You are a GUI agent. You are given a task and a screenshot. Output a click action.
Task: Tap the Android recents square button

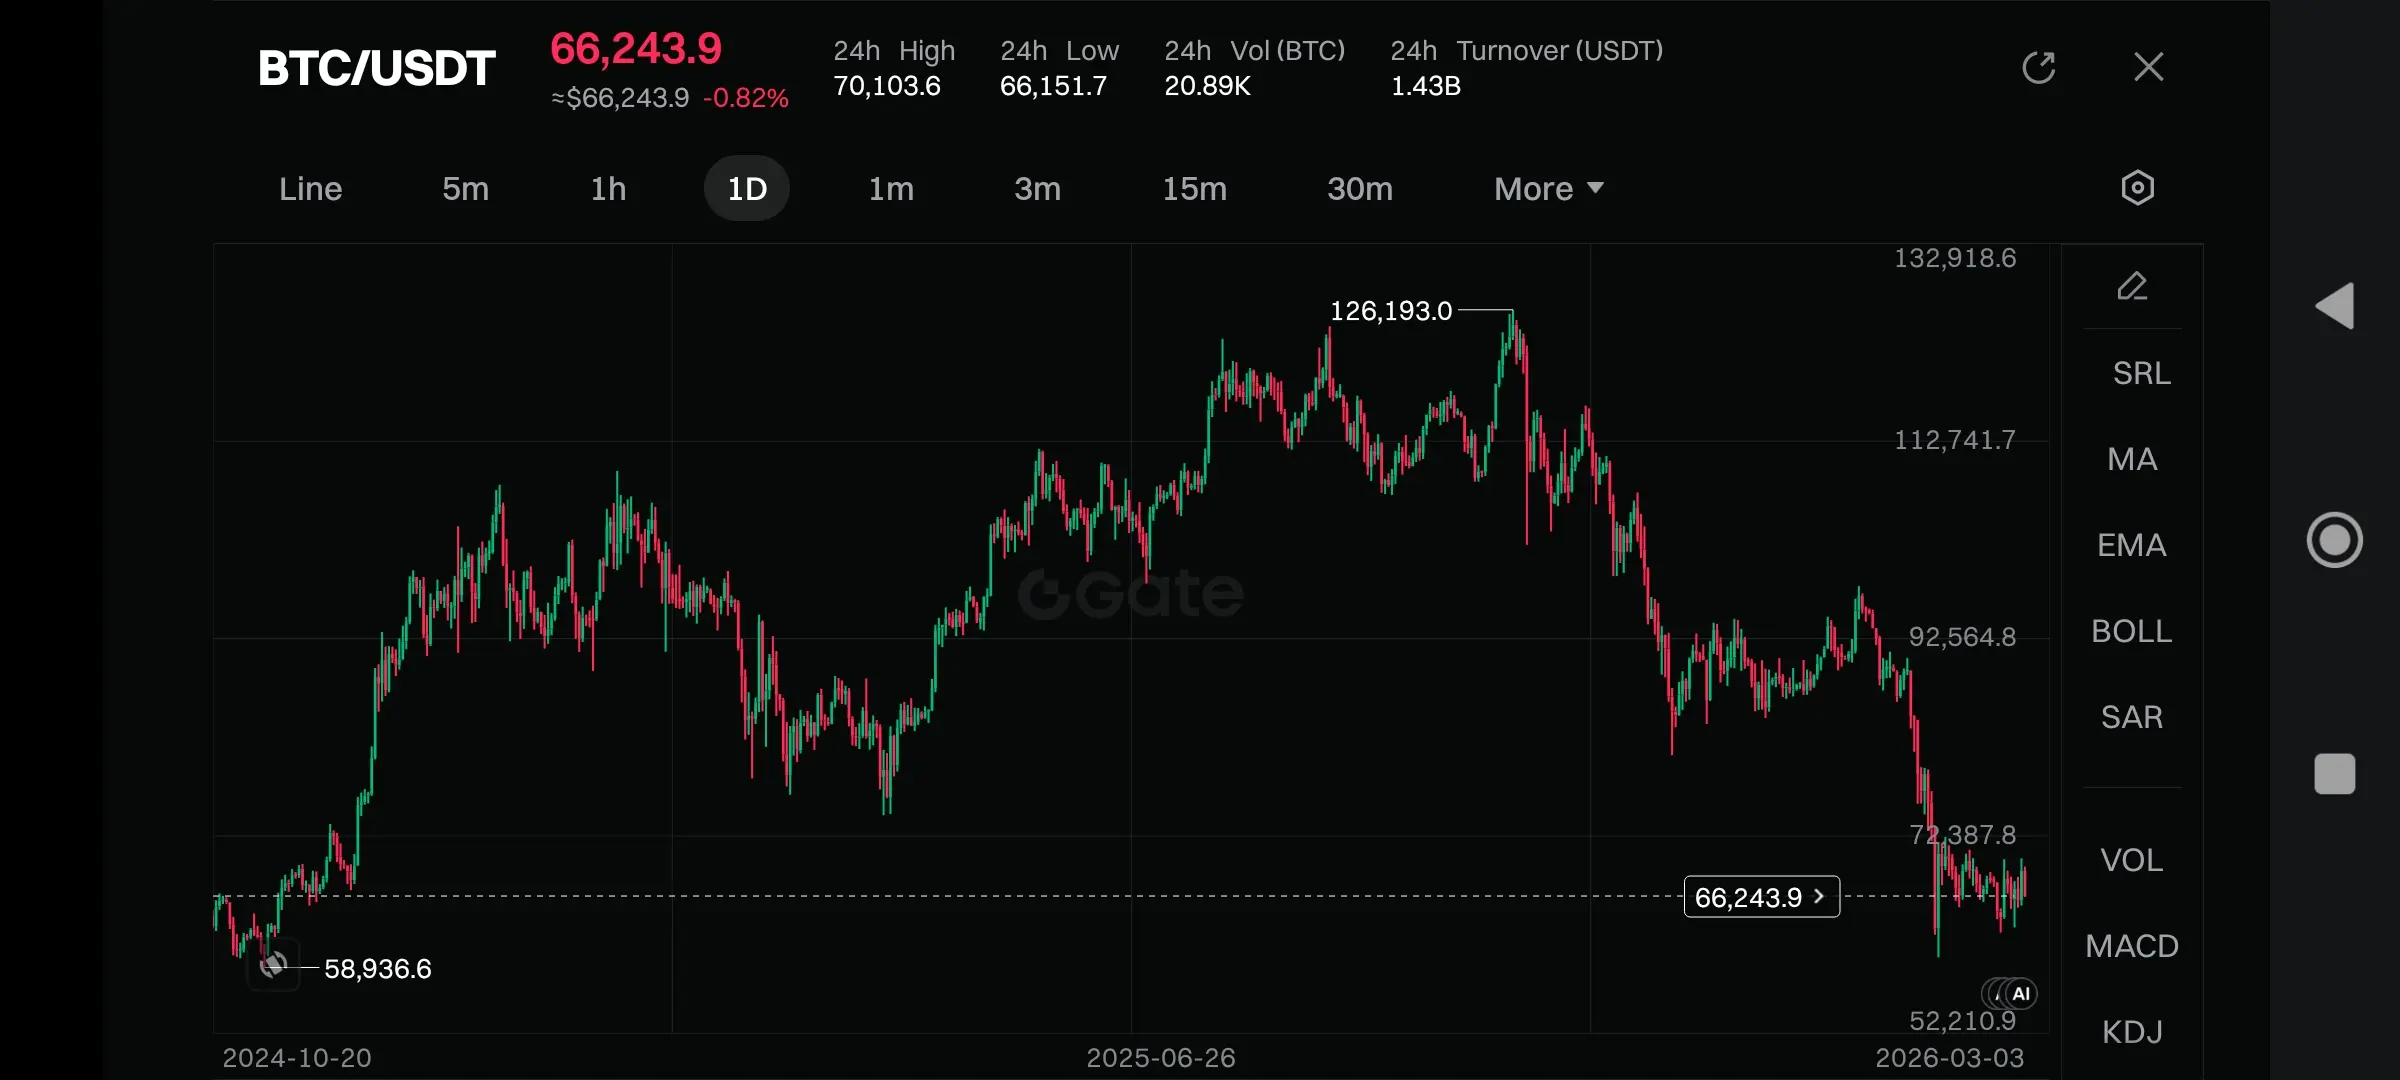2335,774
